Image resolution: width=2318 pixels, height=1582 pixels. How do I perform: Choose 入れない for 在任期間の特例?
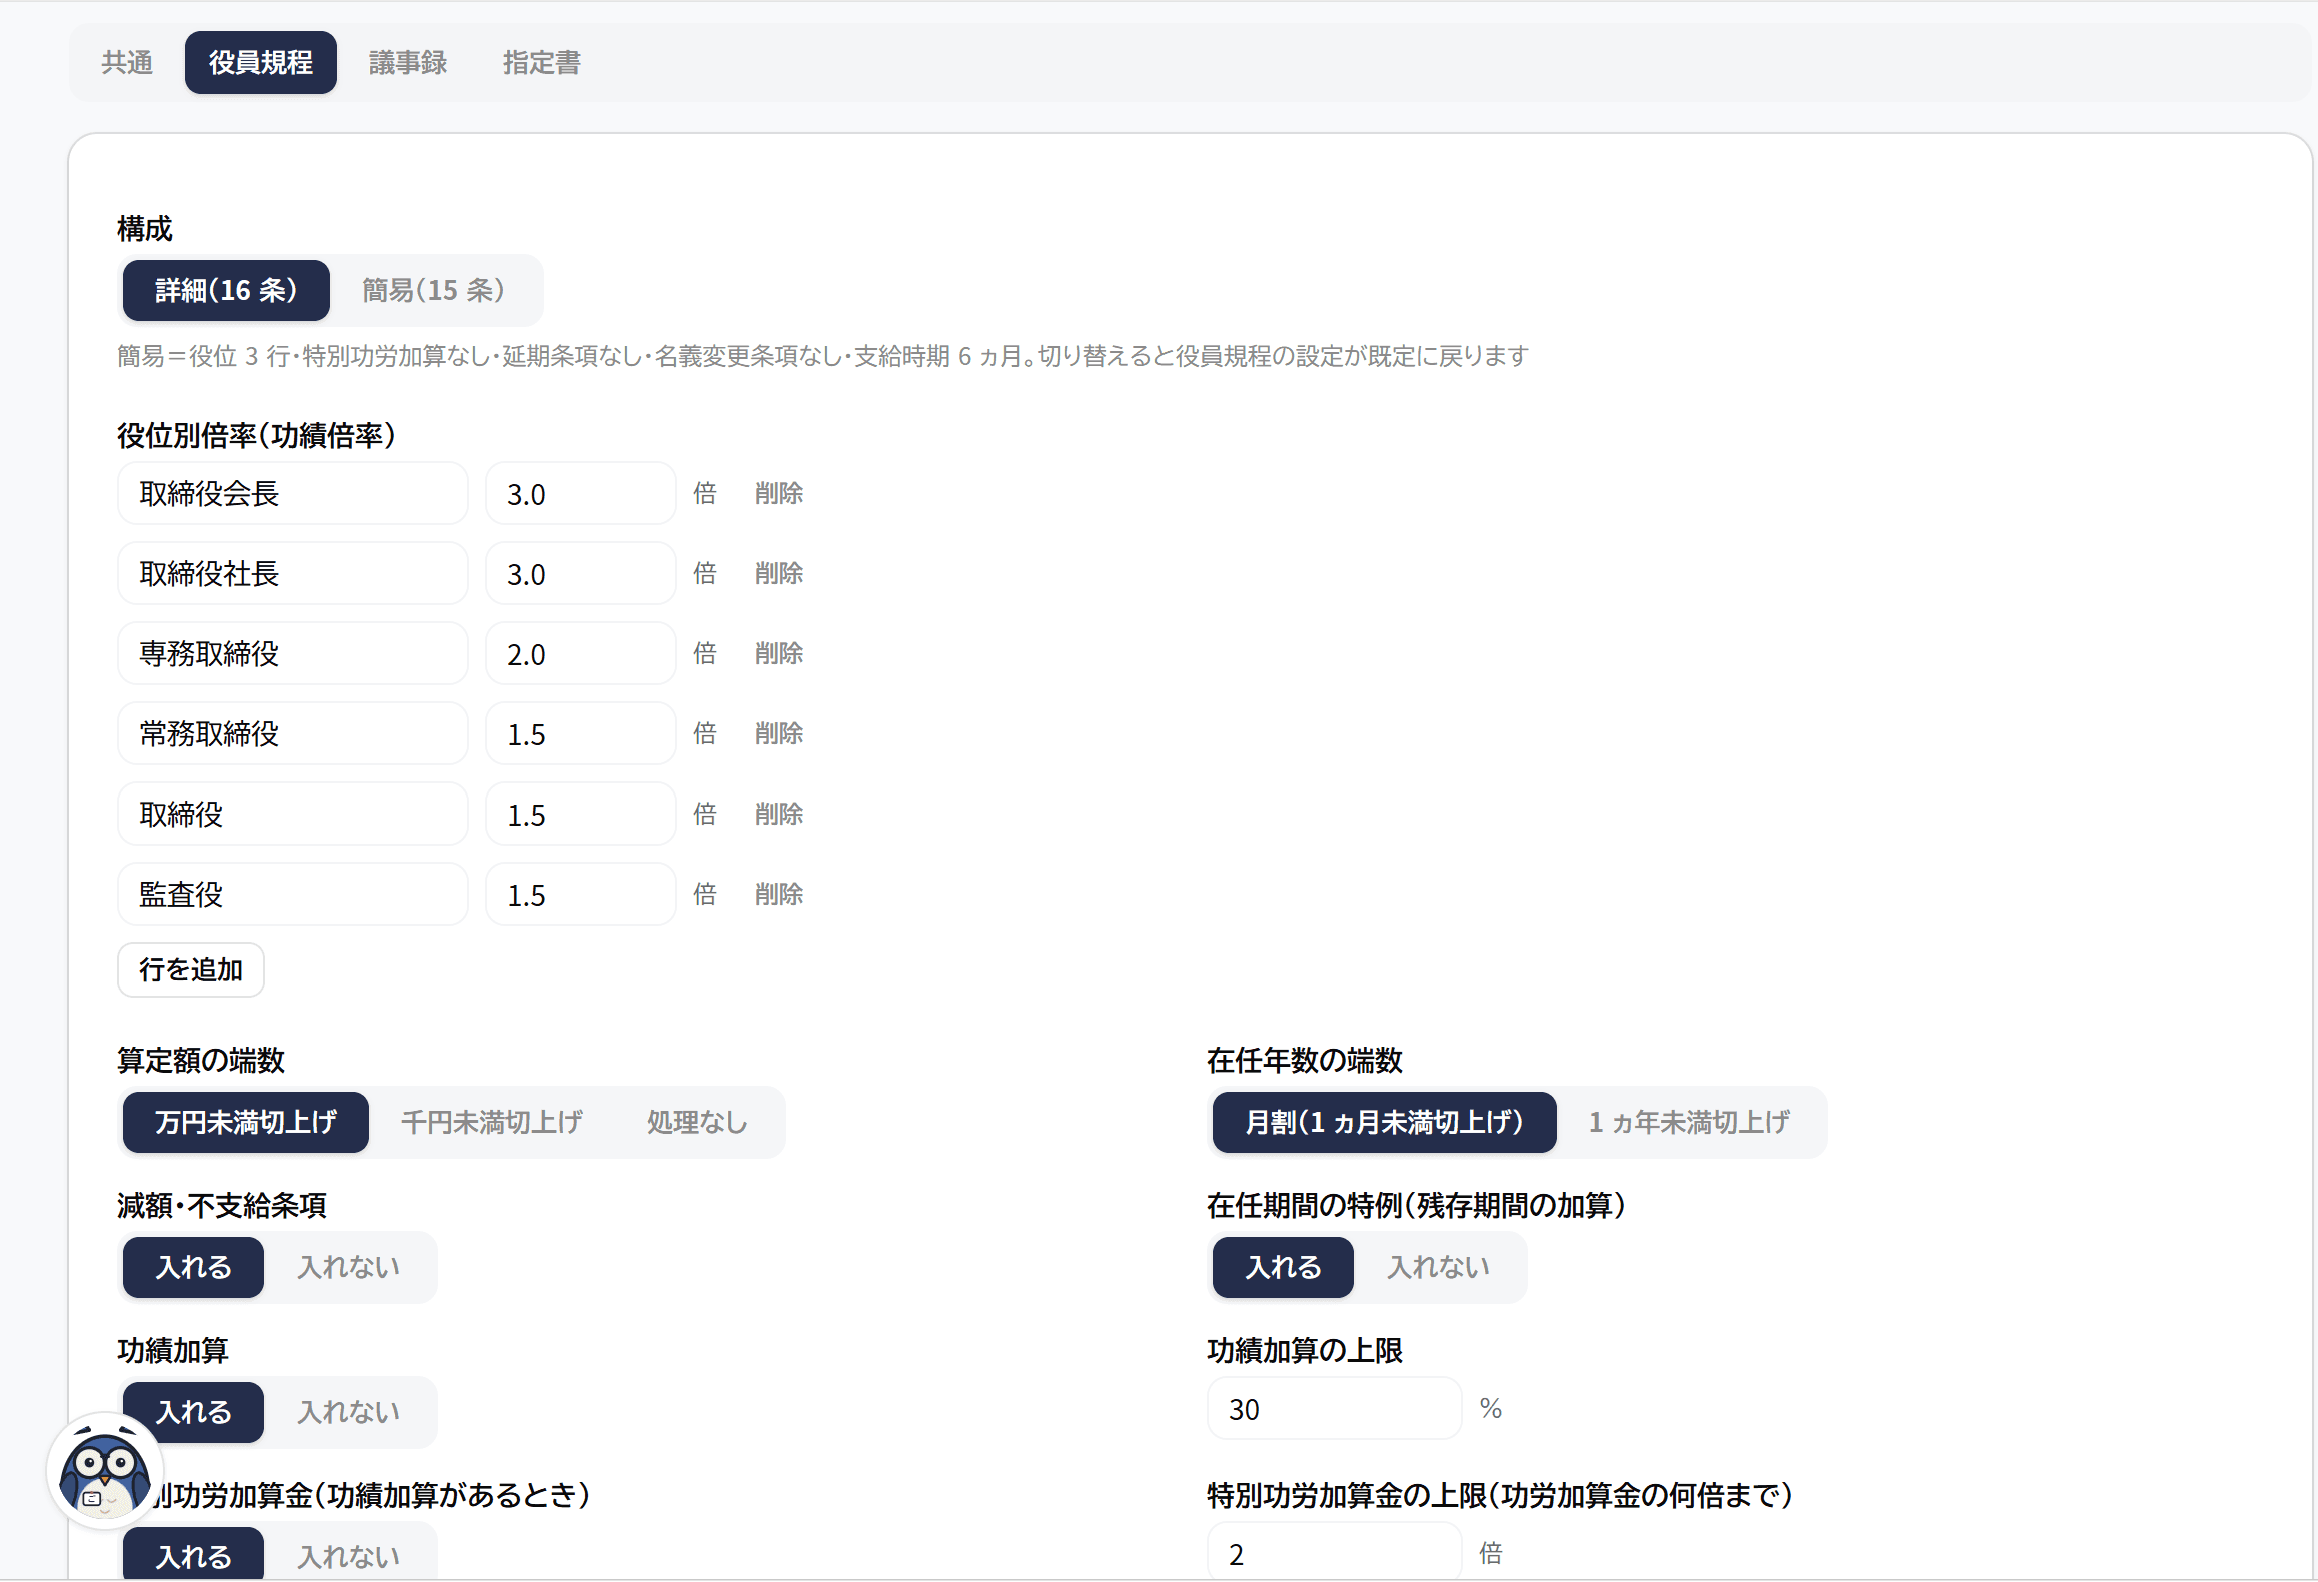point(1439,1268)
